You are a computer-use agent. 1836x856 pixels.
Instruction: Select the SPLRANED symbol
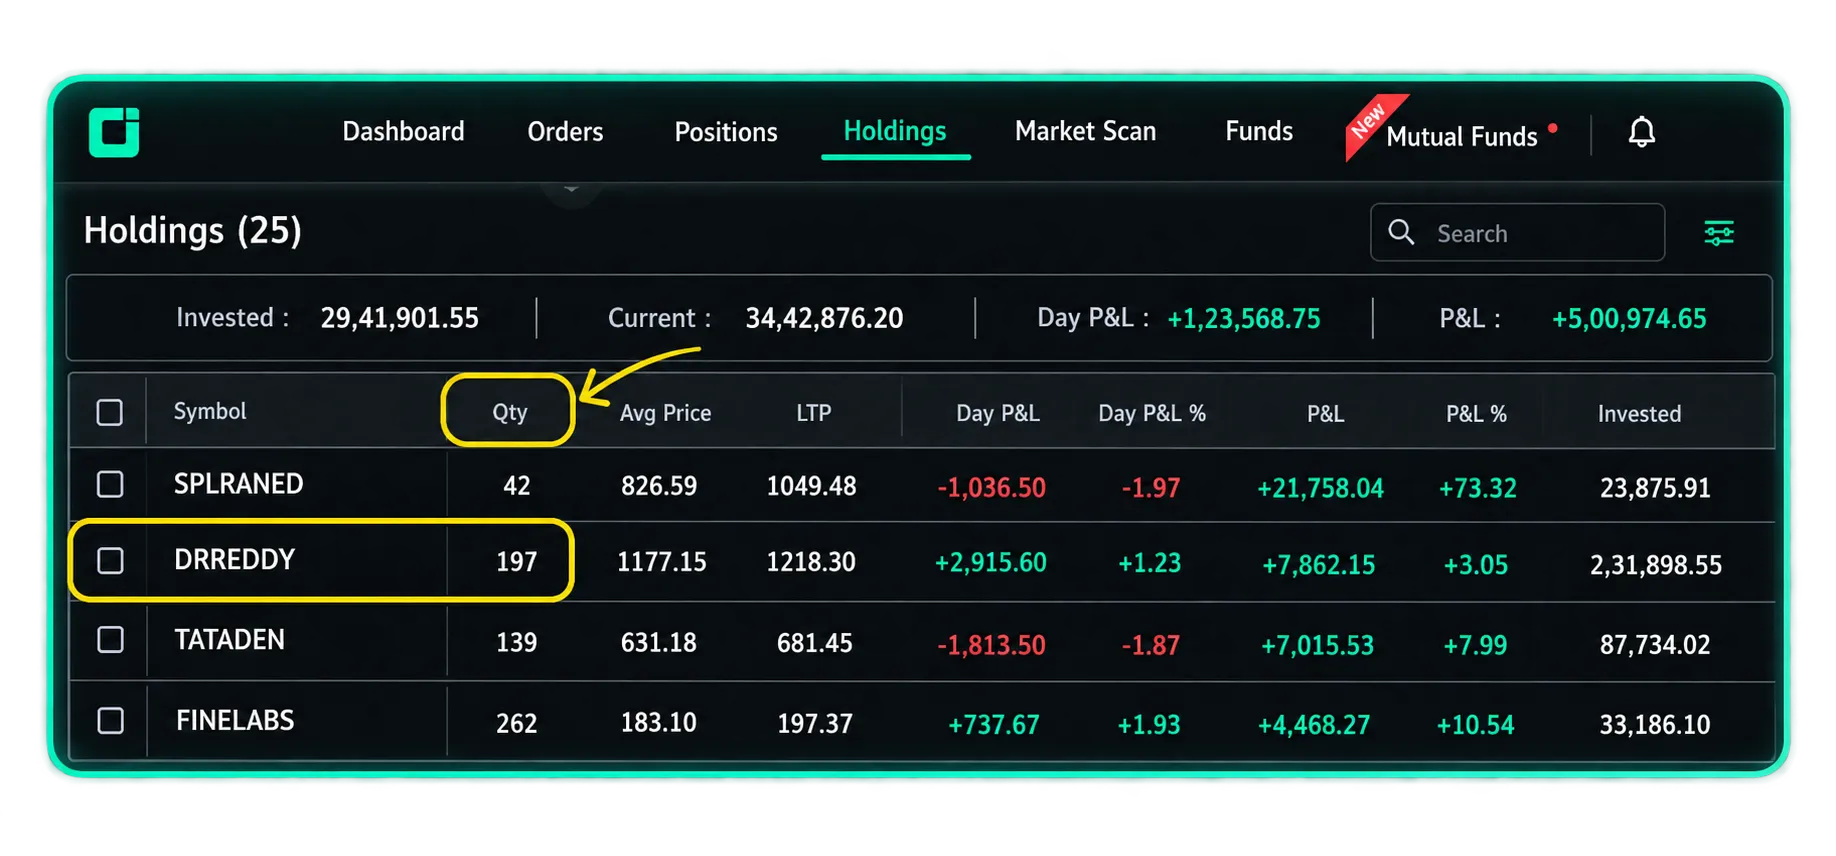click(x=238, y=484)
